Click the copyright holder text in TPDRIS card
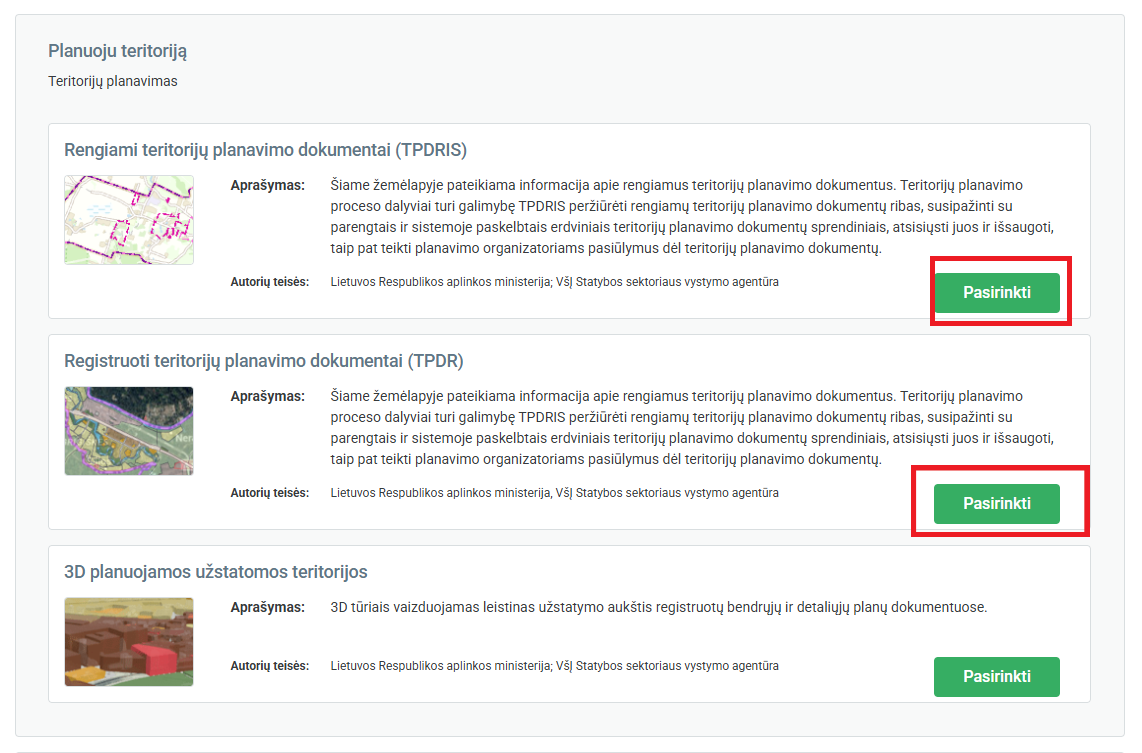This screenshot has width=1142, height=753. 554,282
